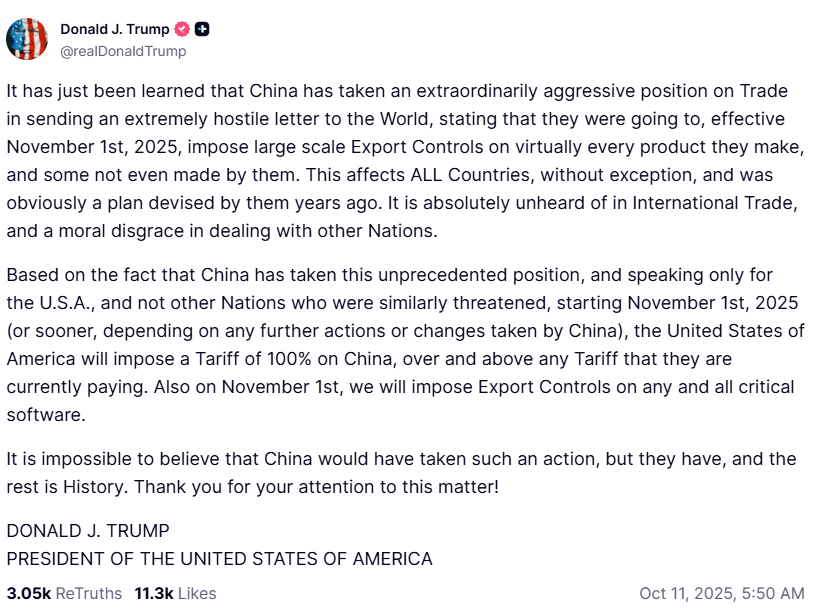This screenshot has height=612, width=816.
Task: Click the "DONALD J. TRUMP" signature line
Action: [88, 530]
